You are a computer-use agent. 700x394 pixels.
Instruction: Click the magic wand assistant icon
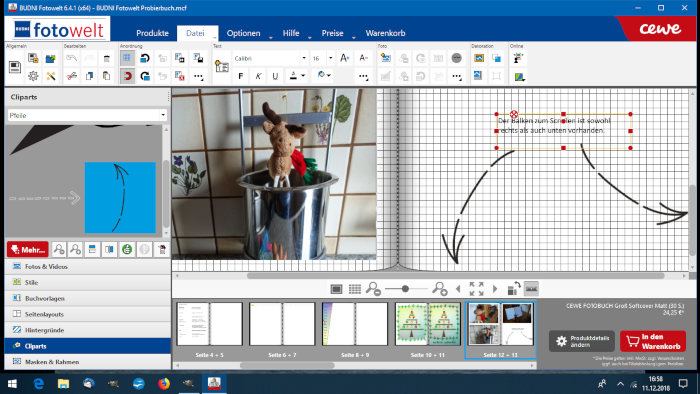click(x=51, y=76)
